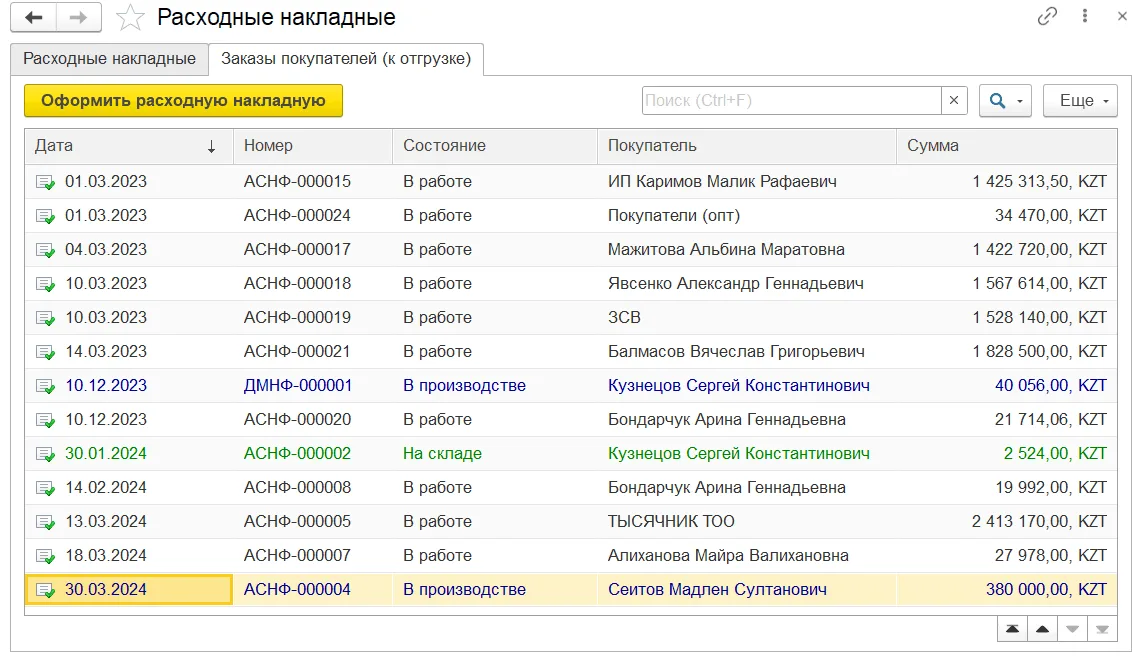Select order number АСНФ-000020

[297, 420]
